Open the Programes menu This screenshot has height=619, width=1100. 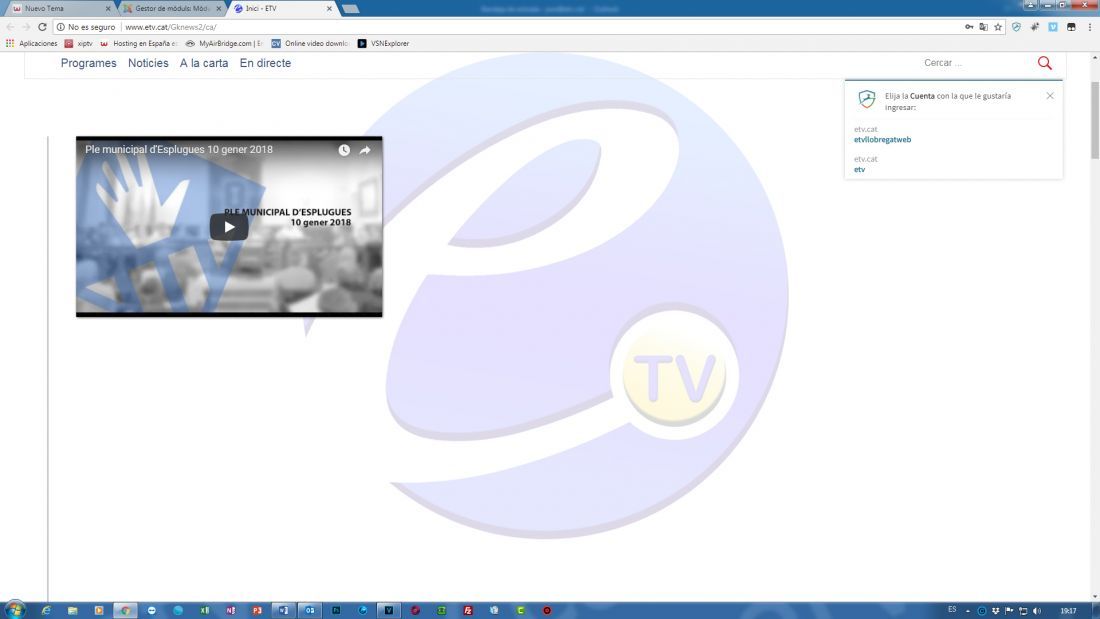click(88, 63)
